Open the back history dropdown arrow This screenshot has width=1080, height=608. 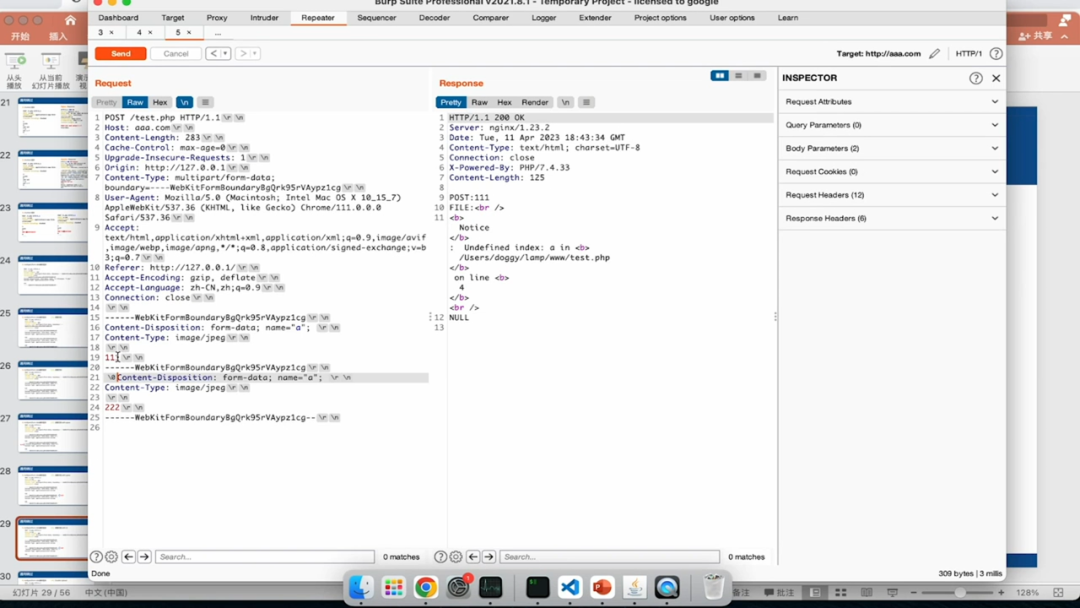tap(225, 53)
